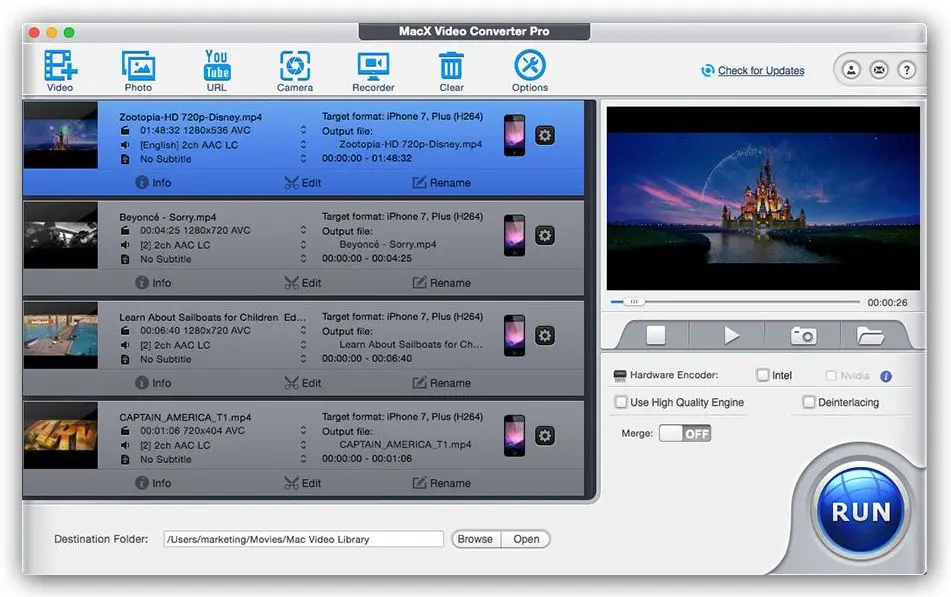
Task: Take a snapshot using the preview camera icon
Action: [x=803, y=335]
